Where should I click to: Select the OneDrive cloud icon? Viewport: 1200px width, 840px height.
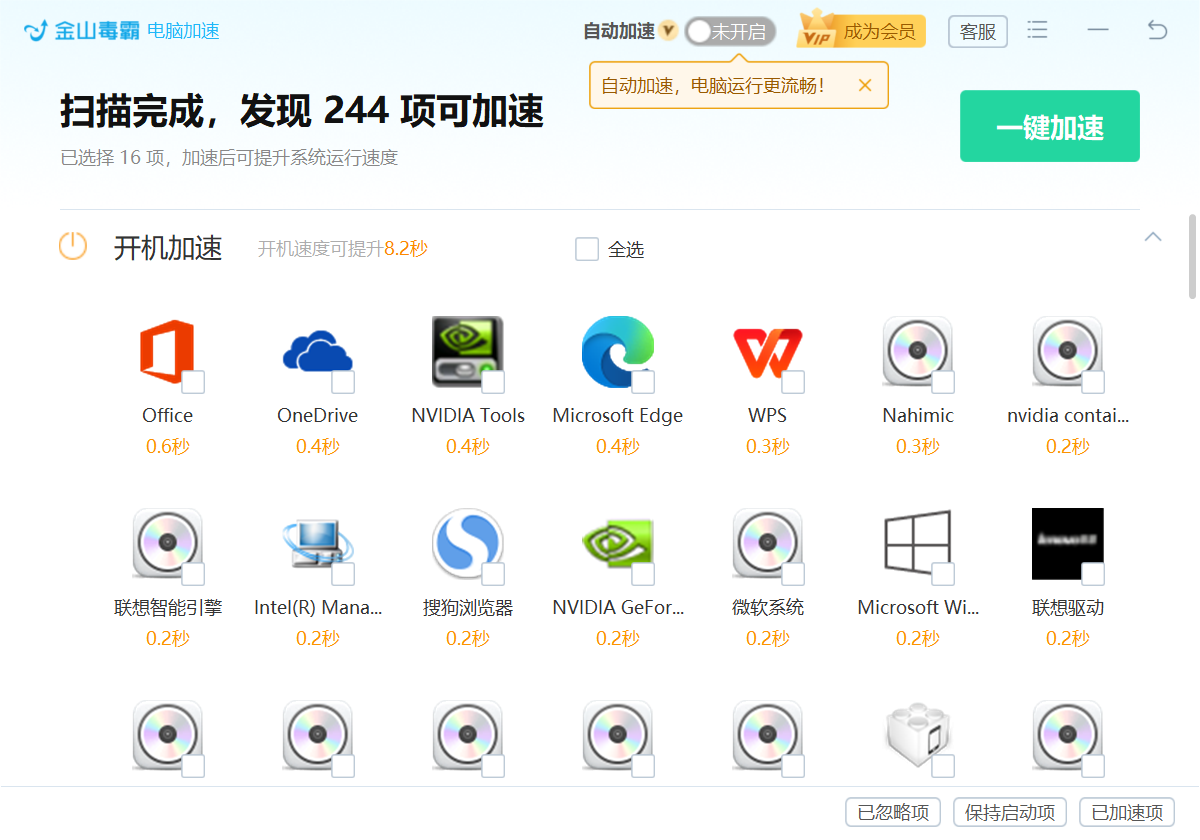click(x=317, y=351)
